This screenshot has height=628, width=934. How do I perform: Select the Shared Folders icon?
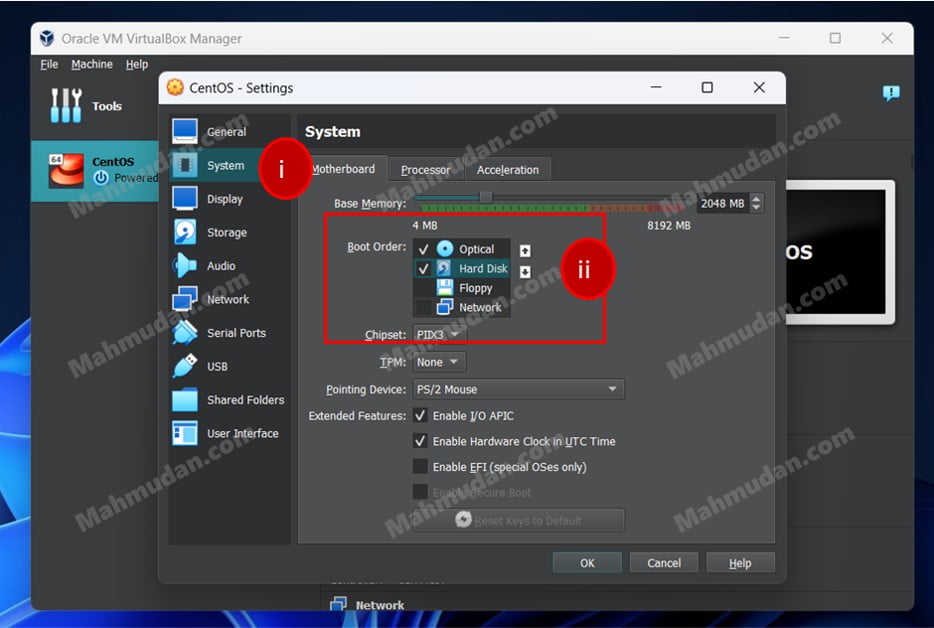[185, 400]
